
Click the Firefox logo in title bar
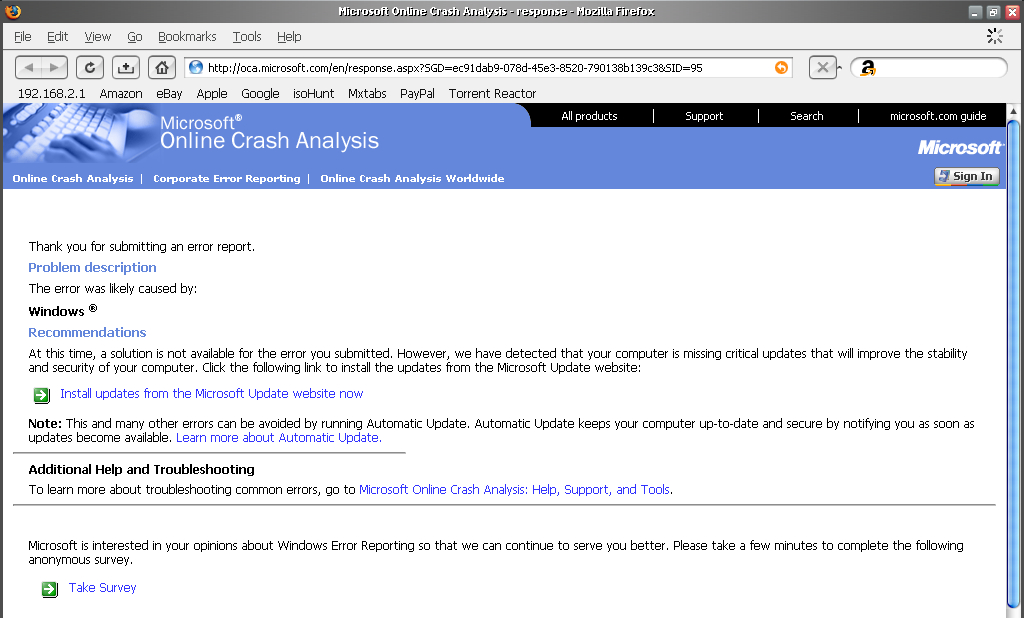12,11
